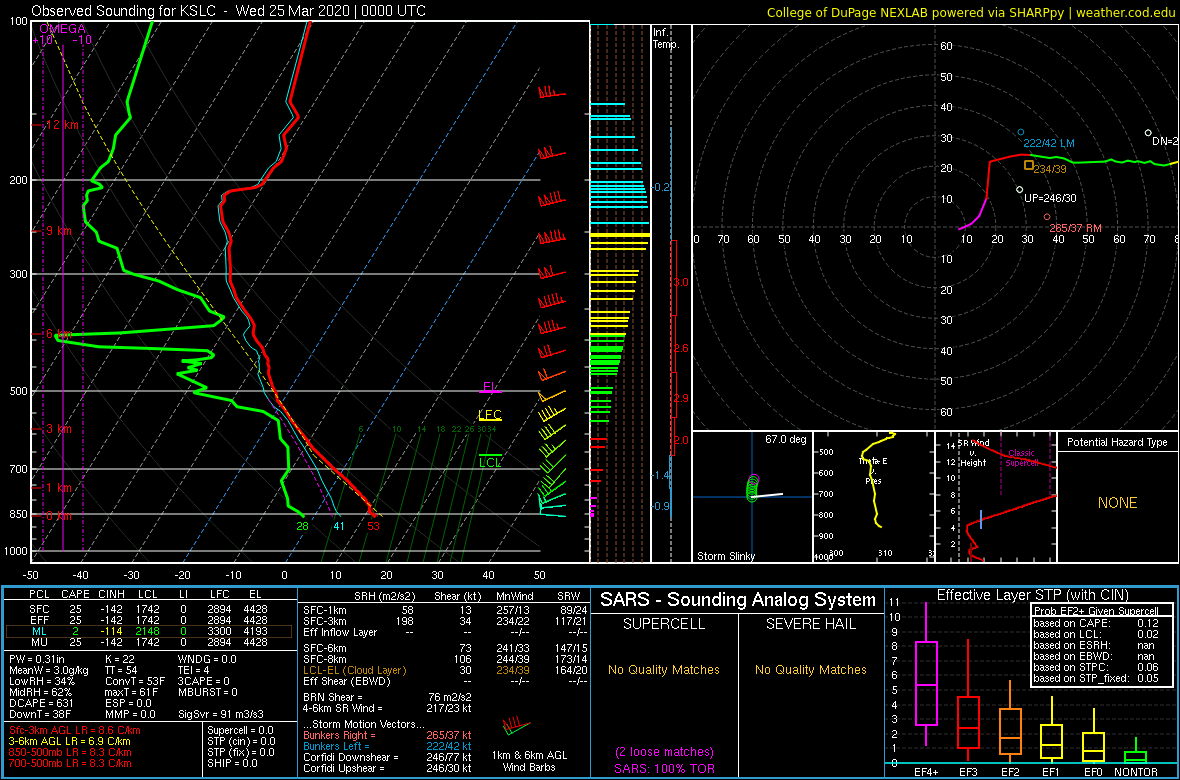1180x780 pixels.
Task: Click the Theta-E v. Pres label
Action: click(x=871, y=471)
